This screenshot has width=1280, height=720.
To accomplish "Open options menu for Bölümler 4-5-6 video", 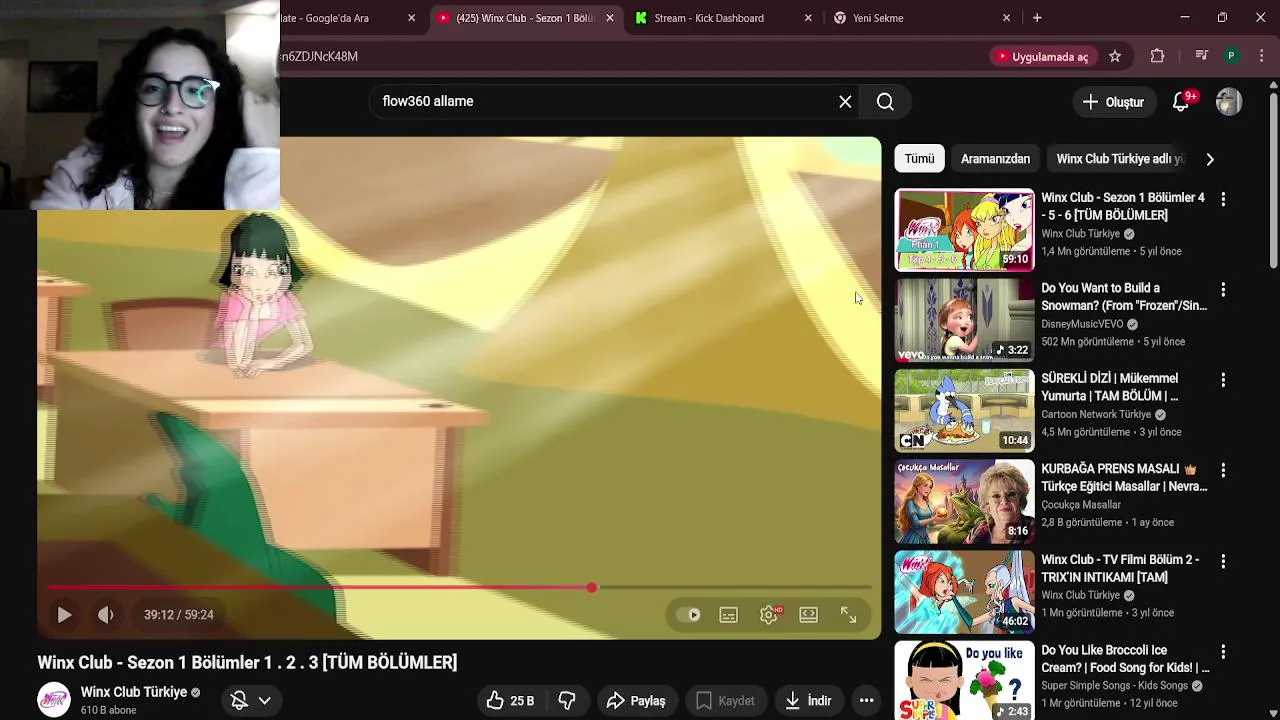I will (x=1223, y=199).
